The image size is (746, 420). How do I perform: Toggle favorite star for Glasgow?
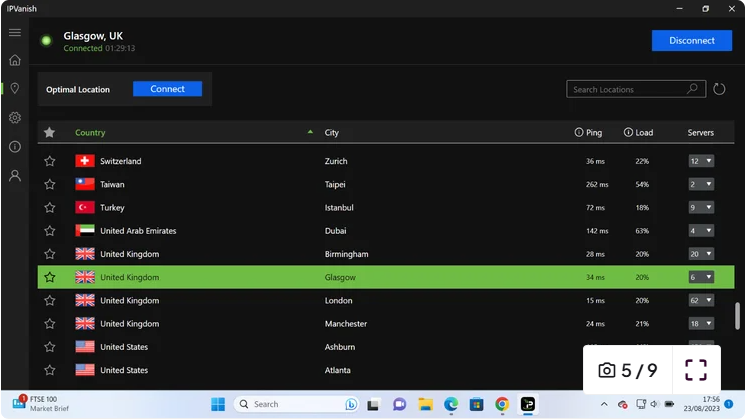tap(49, 277)
